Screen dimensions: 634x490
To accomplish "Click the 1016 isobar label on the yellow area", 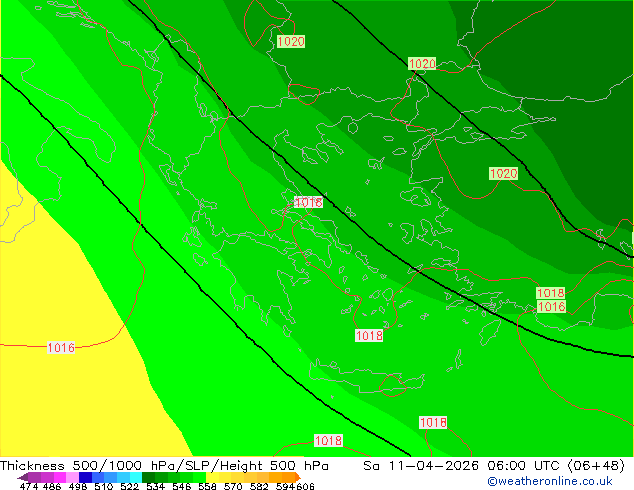I will point(61,348).
